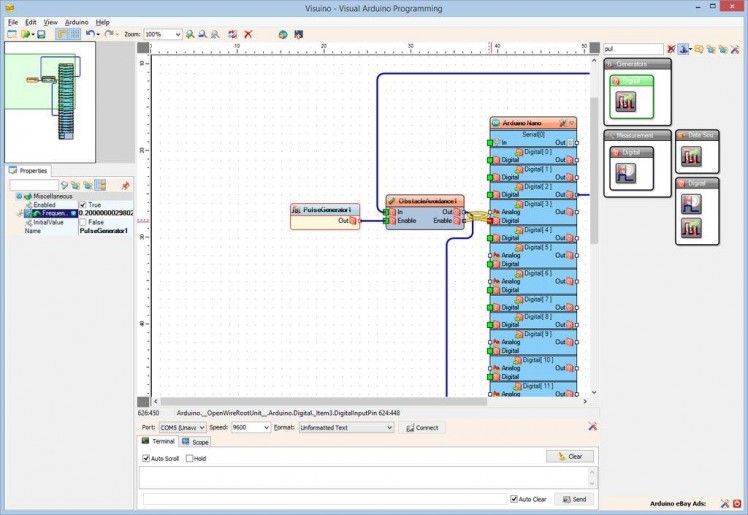Click the Zoom In magnifier icon
This screenshot has height=515, width=748.
[x=190, y=34]
